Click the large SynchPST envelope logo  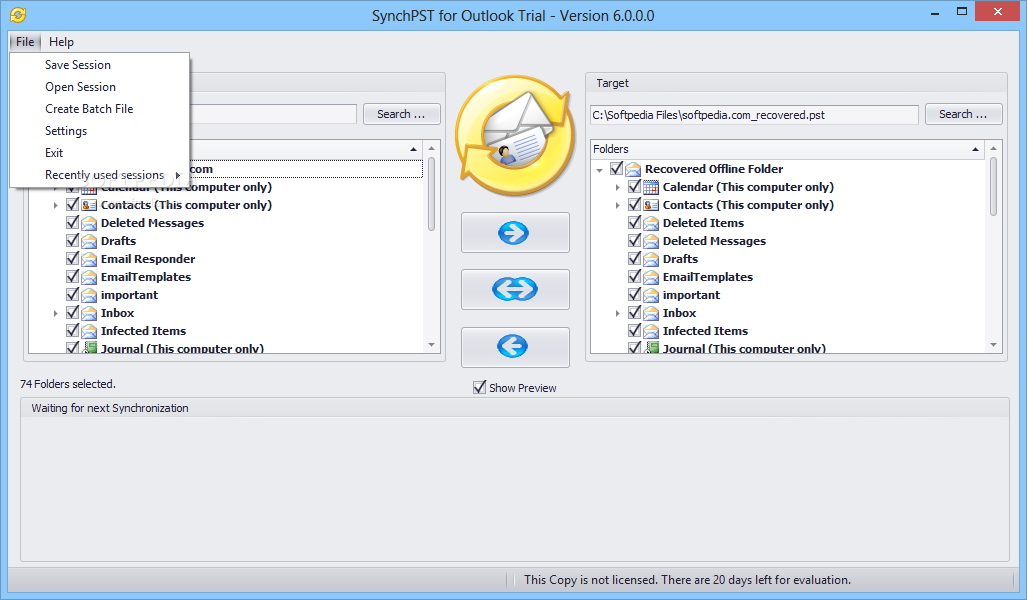point(515,136)
